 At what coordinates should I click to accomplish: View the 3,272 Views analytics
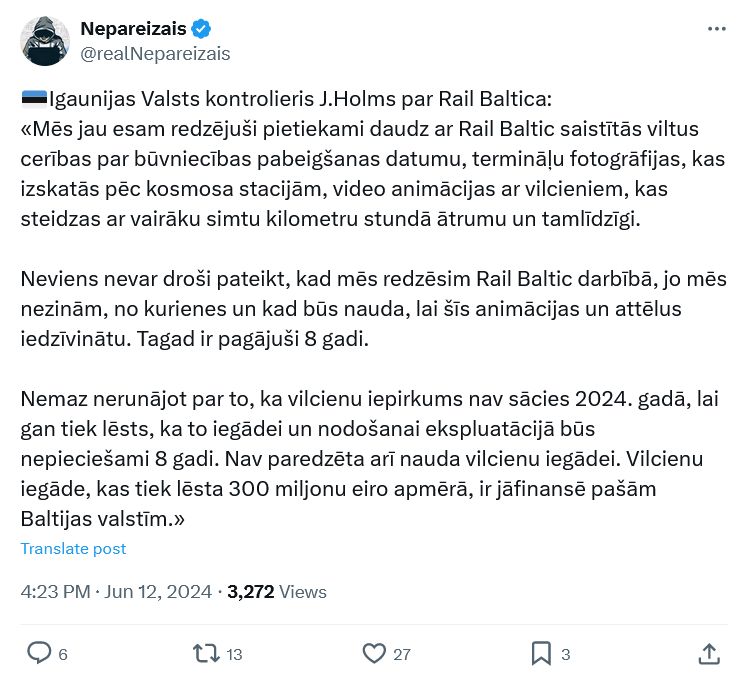coord(277,591)
